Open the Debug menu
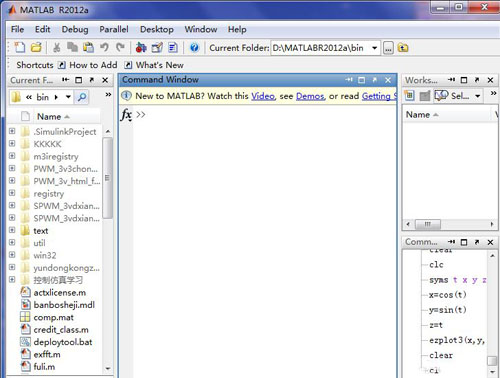500x378 pixels. (x=75, y=29)
